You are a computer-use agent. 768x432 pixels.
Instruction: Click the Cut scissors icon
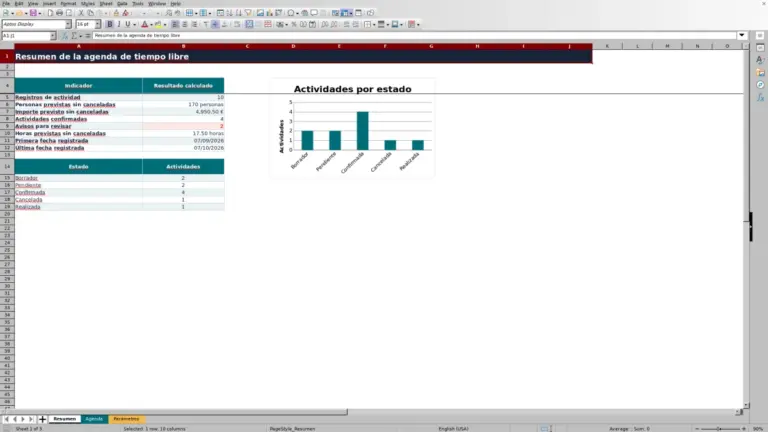coord(81,13)
